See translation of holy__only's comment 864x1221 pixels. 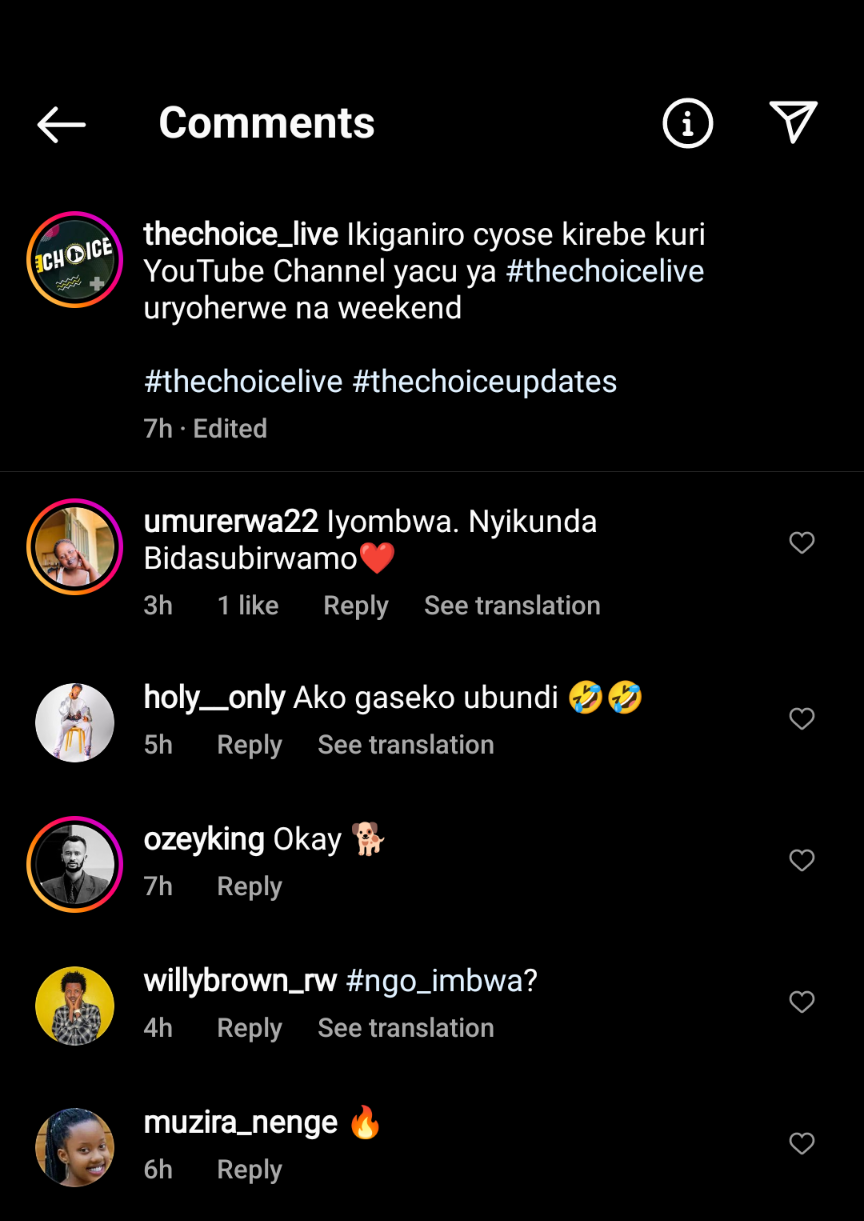tap(405, 745)
